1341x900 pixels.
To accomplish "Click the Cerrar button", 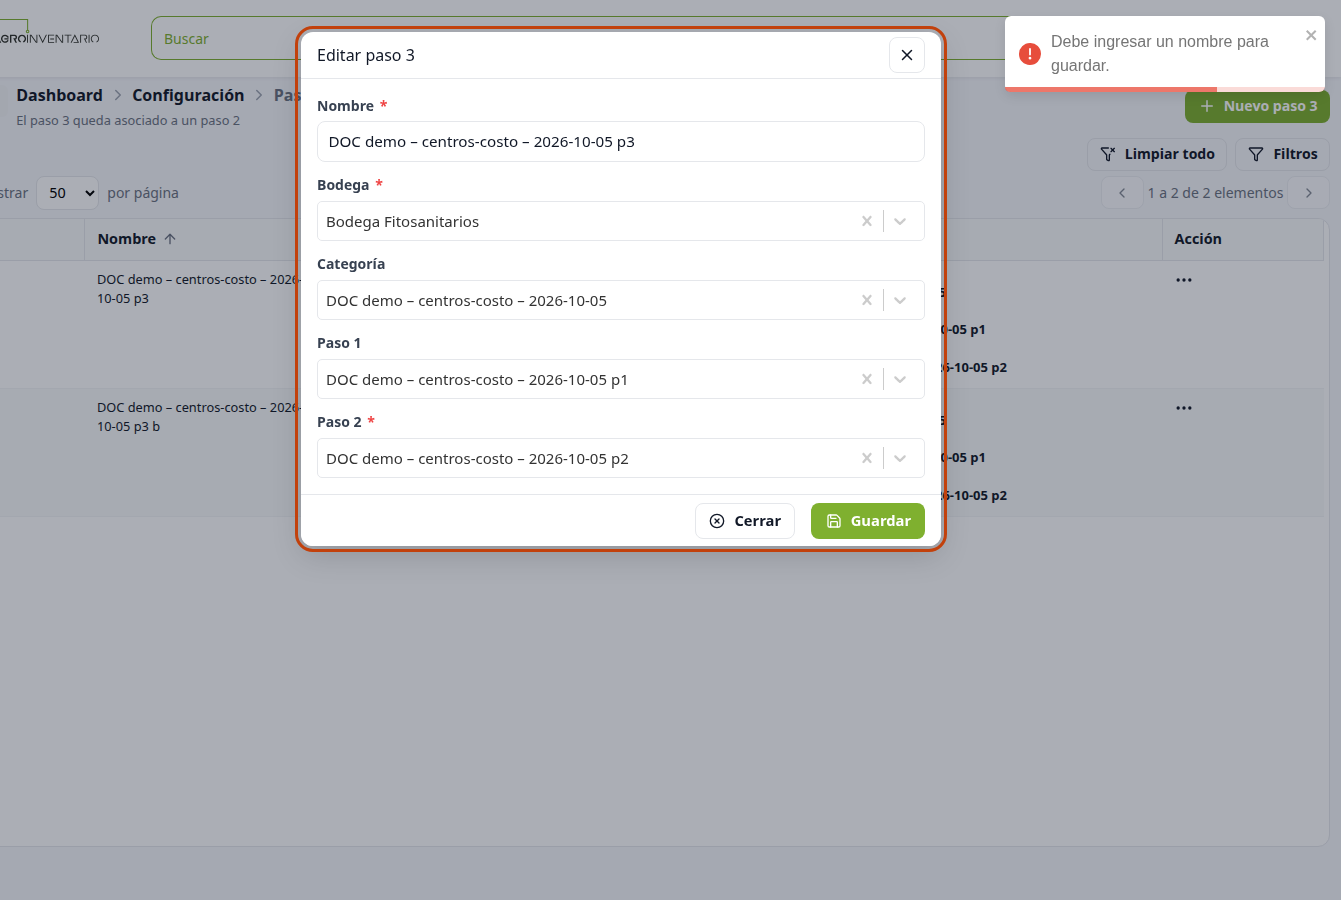I will pos(745,521).
